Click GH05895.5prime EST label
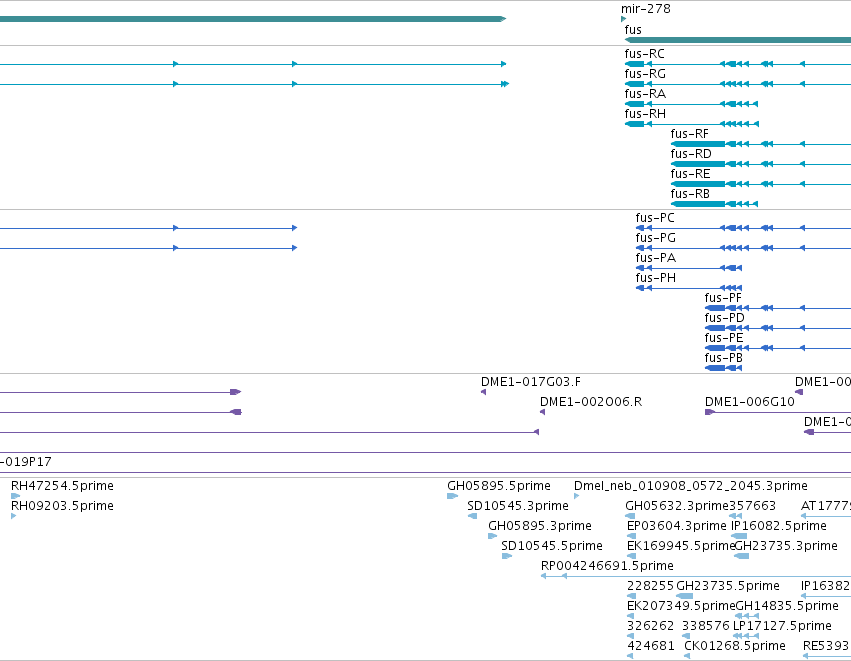Viewport: 851px width, 661px height. click(499, 486)
